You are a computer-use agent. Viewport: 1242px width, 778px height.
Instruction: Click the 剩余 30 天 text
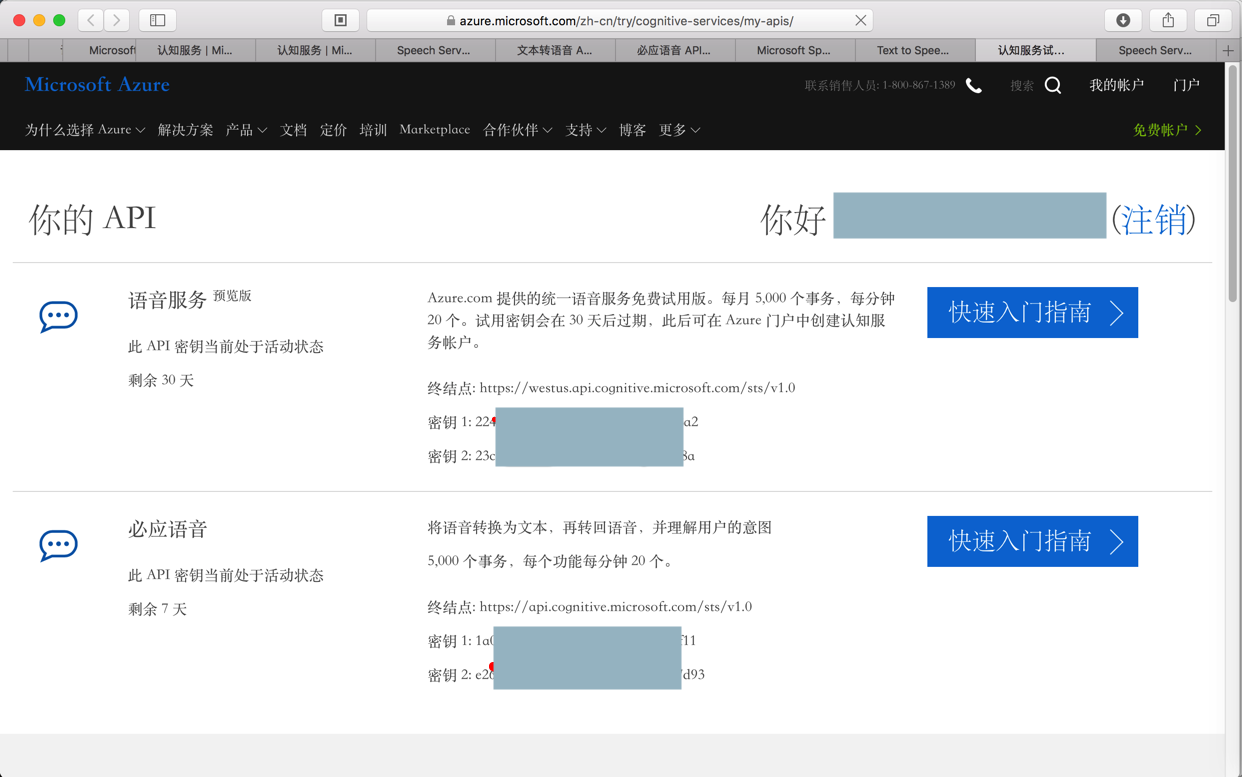161,381
